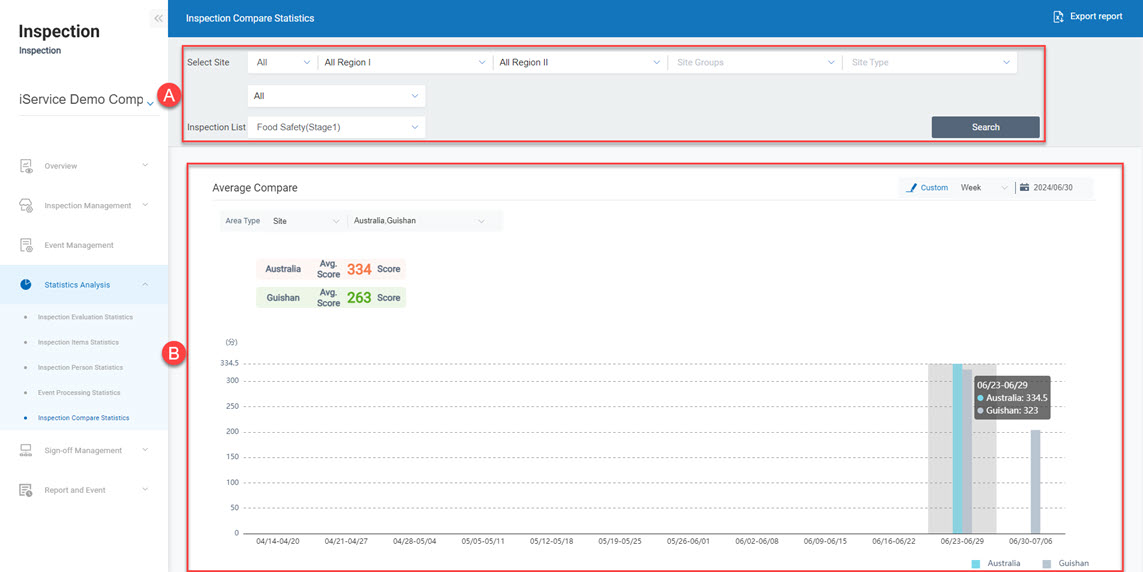Click the Search button
Screen dimensions: 1143x572
[x=985, y=127]
